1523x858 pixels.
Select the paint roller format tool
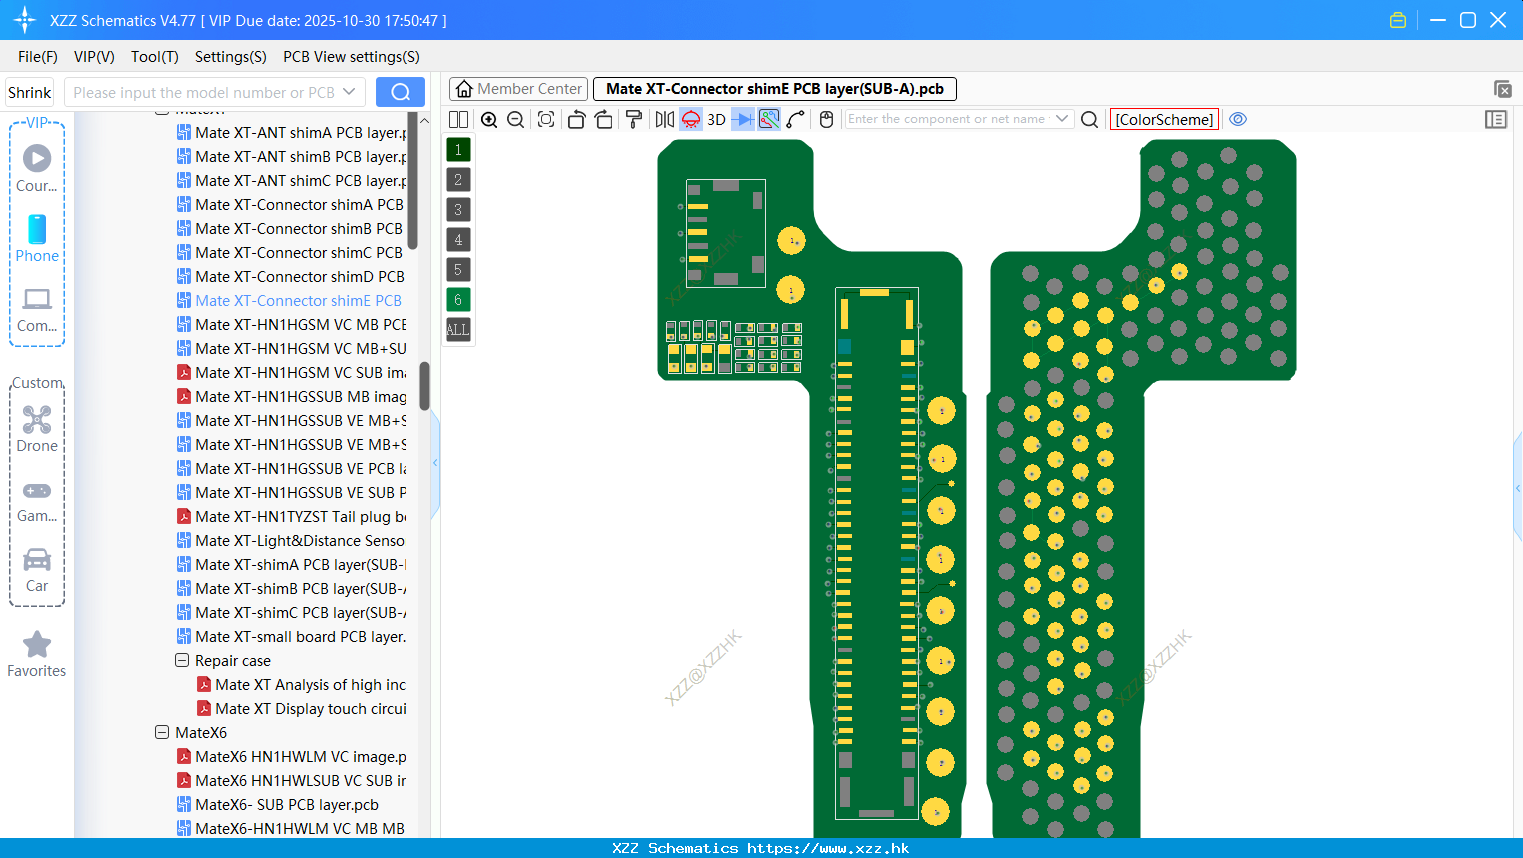[x=634, y=119]
